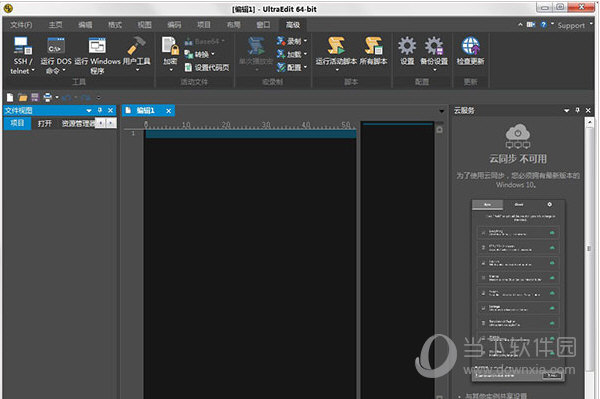The width and height of the screenshot is (600, 399).
Task: Click layout icon next to help
Action: [530, 24]
